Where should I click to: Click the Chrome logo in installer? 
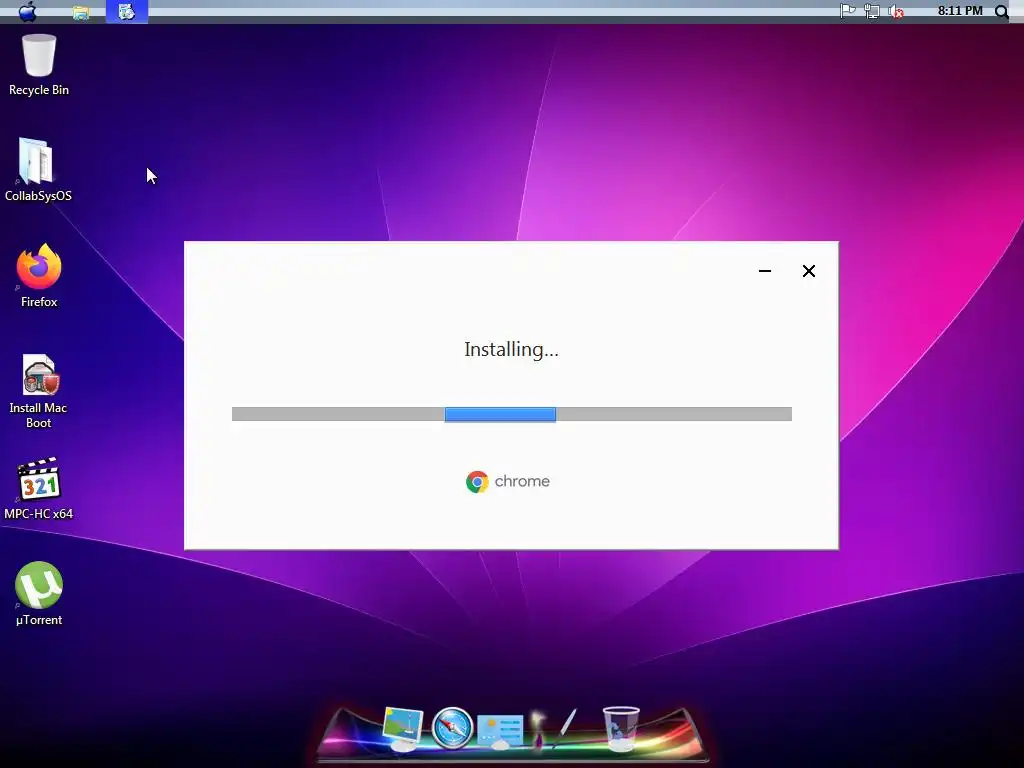pyautogui.click(x=508, y=482)
